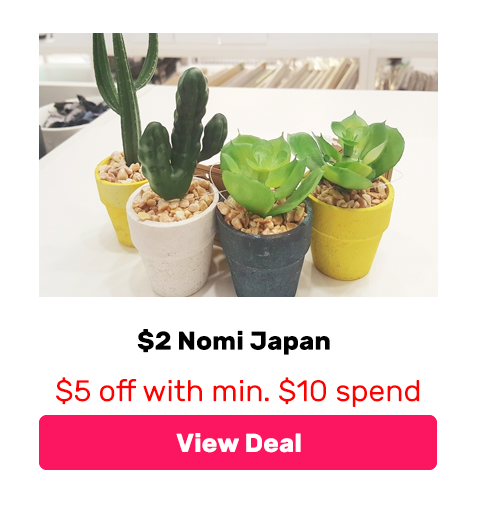Open the cactus plants deal thumbnail

[x=238, y=165]
